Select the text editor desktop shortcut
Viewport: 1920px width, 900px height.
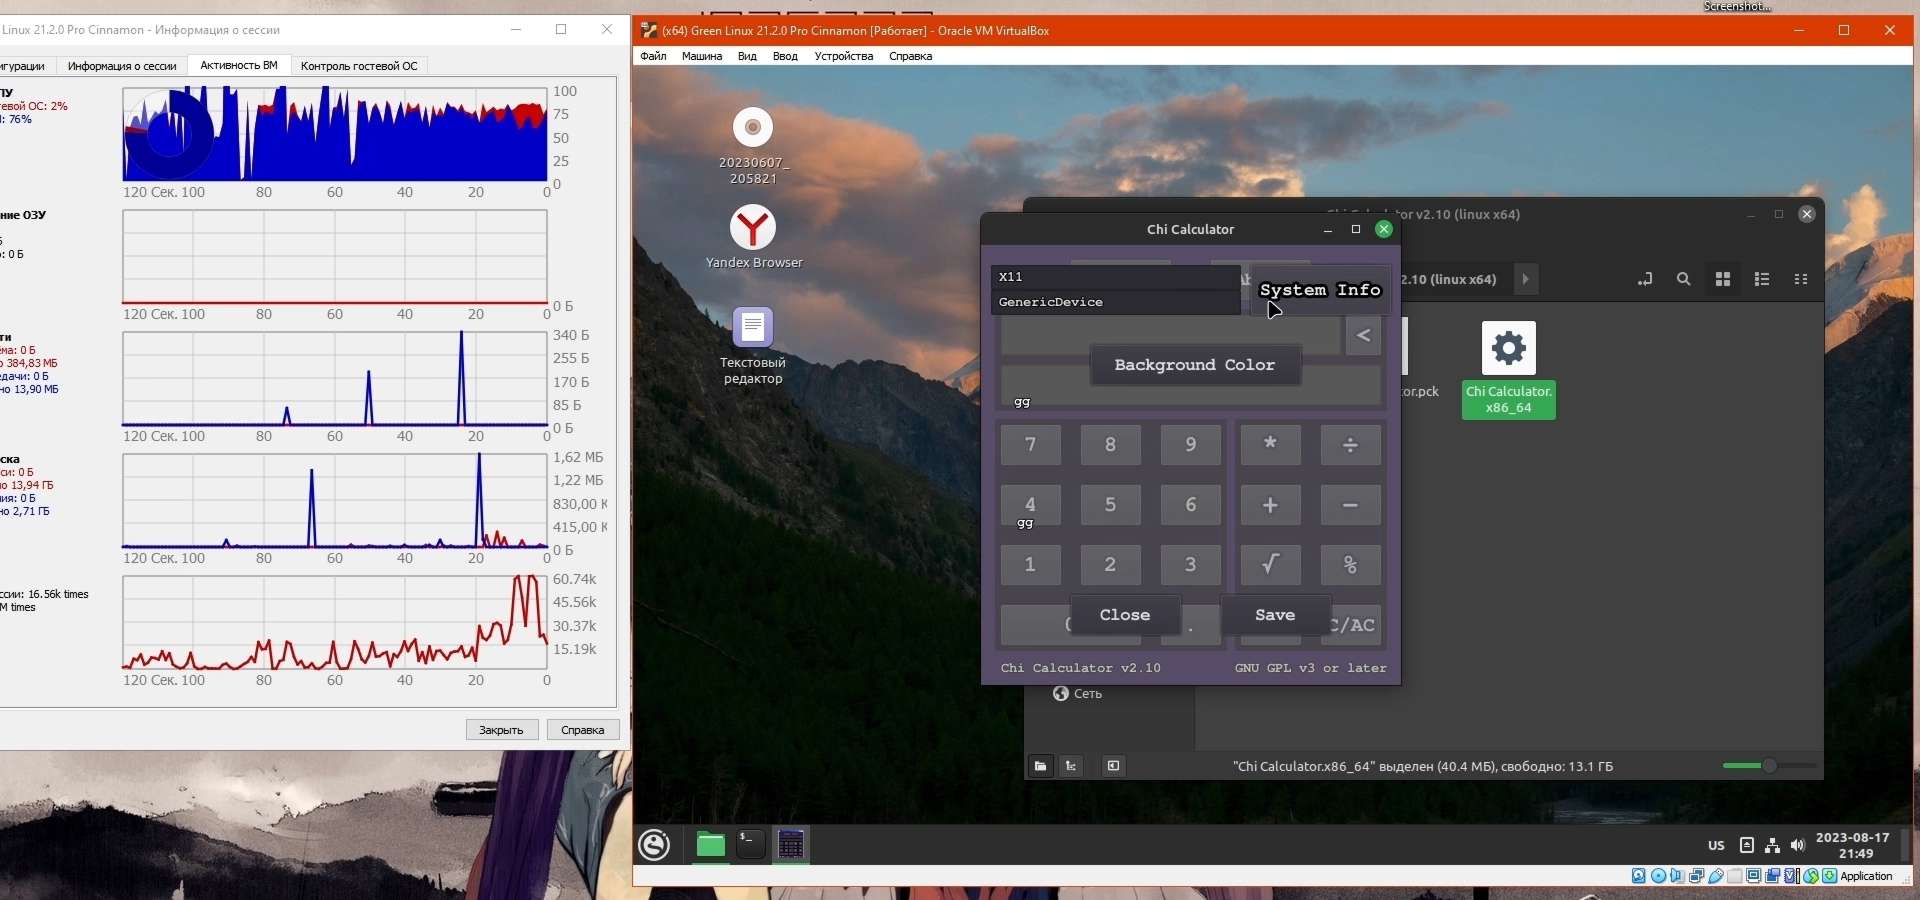[753, 346]
